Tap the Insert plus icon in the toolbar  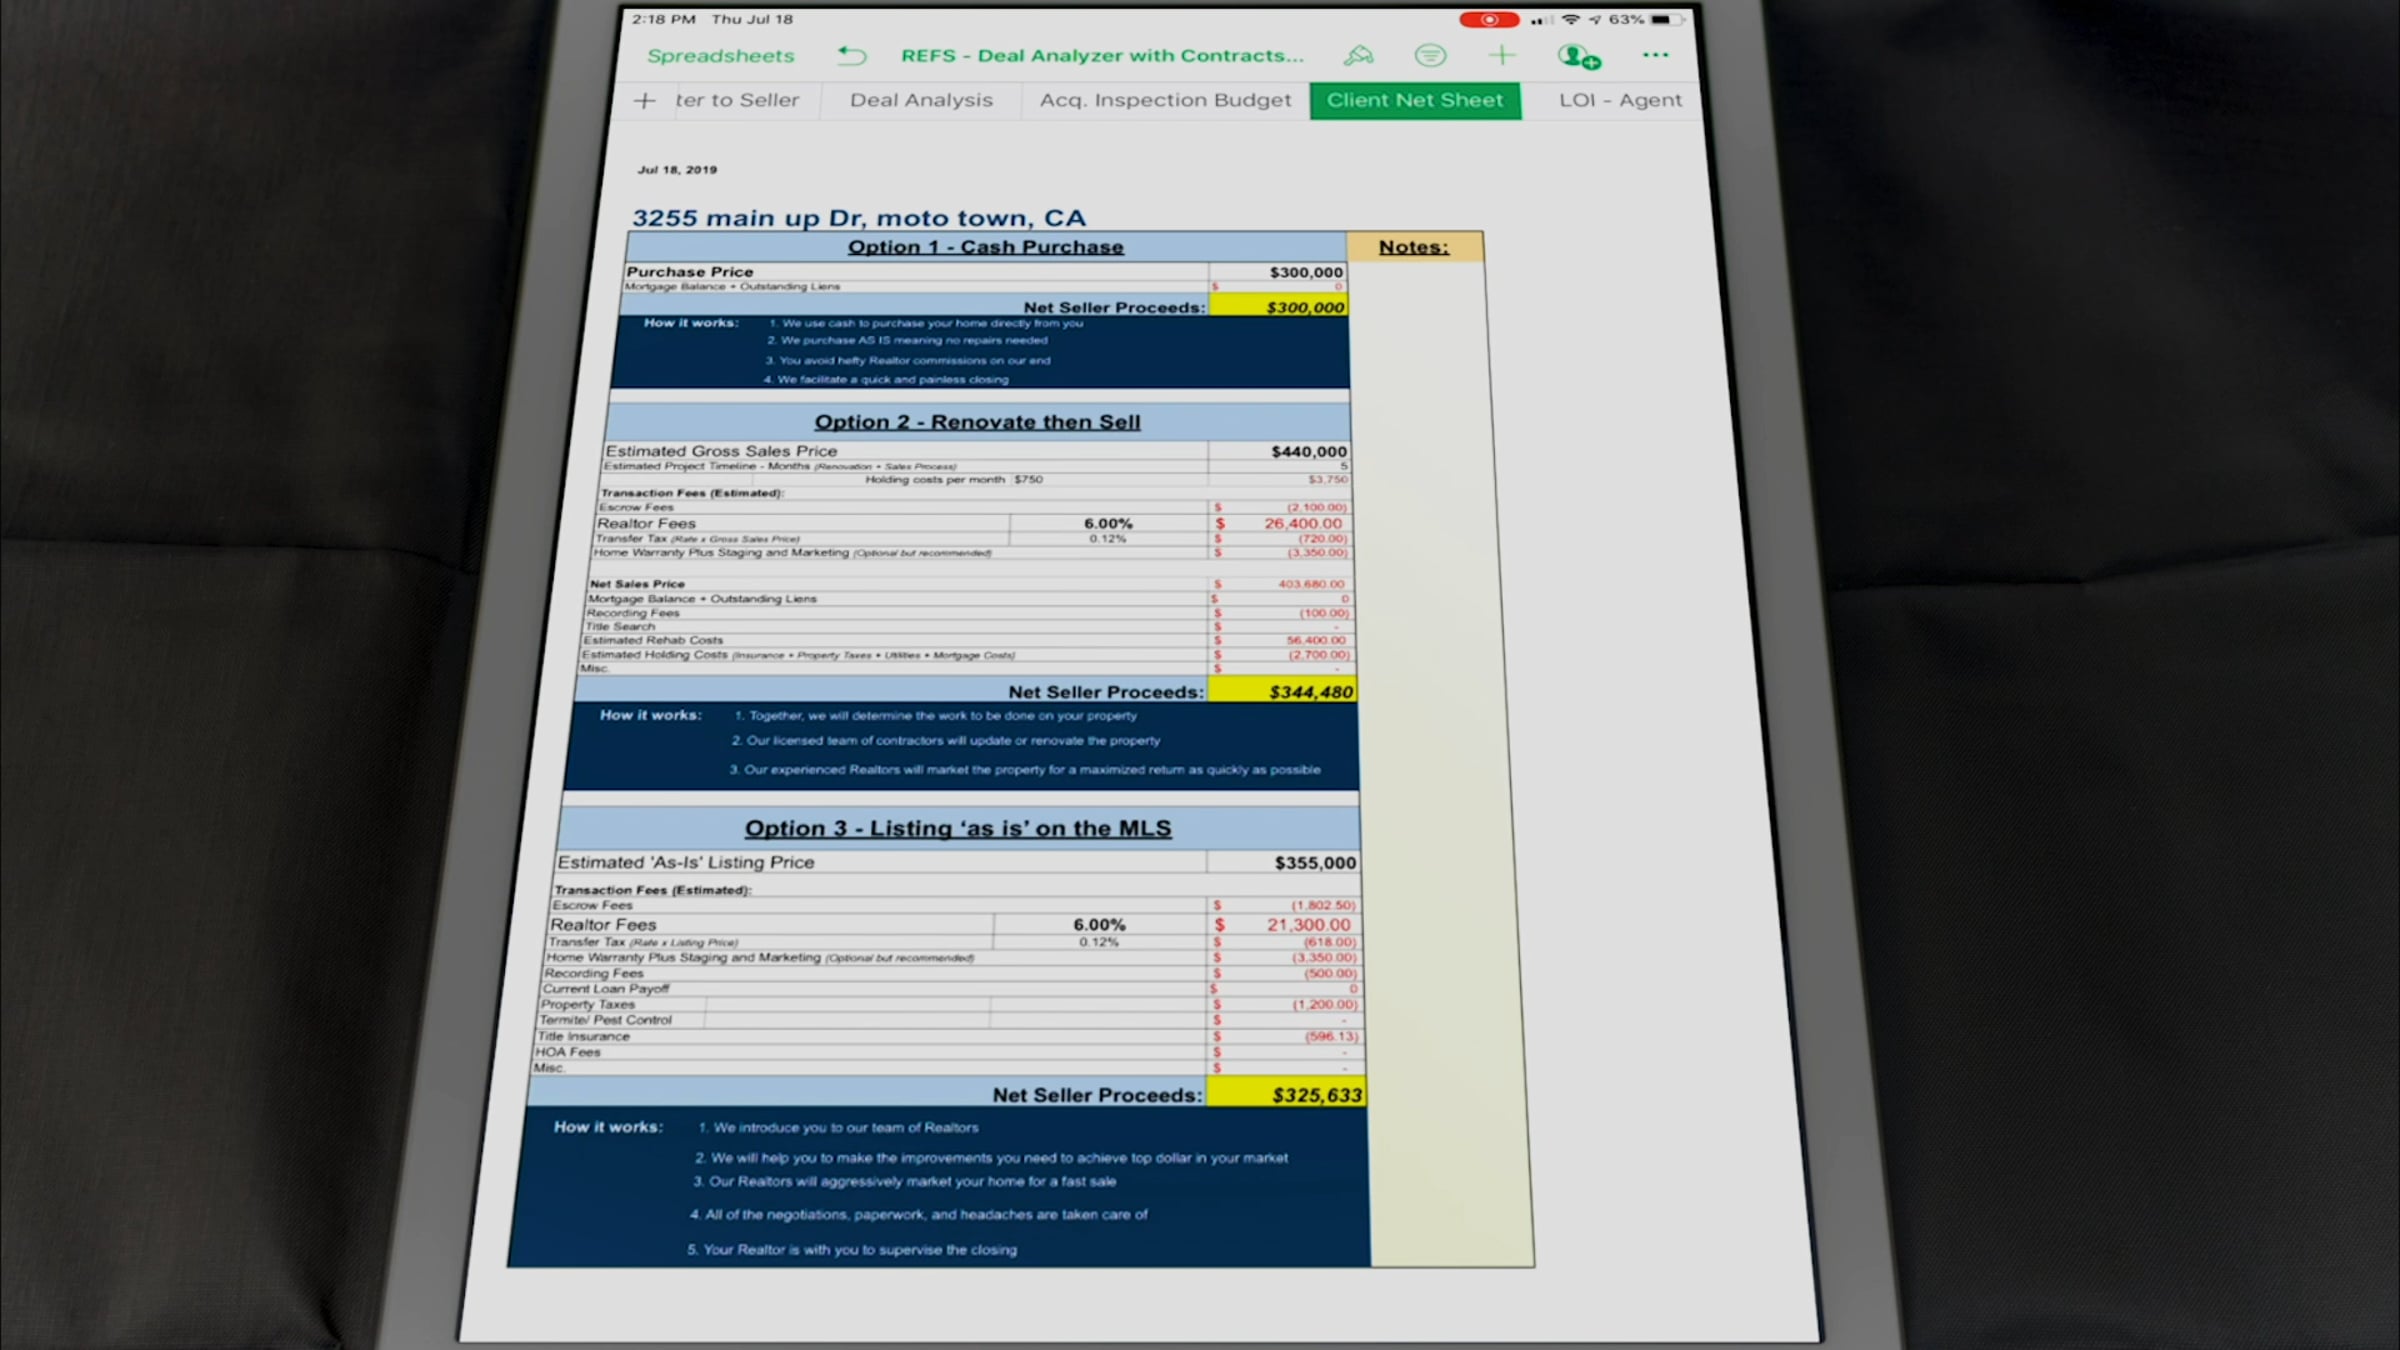(x=1501, y=56)
